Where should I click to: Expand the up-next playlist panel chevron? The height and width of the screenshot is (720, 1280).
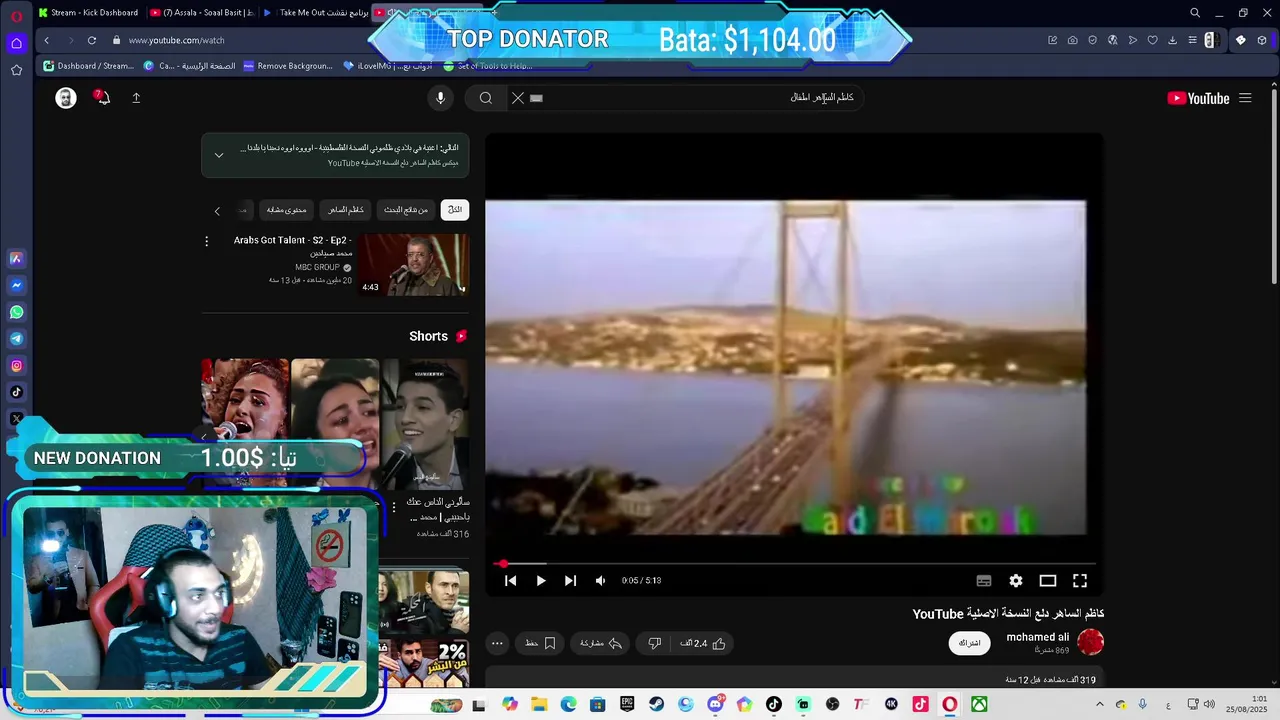(x=219, y=155)
